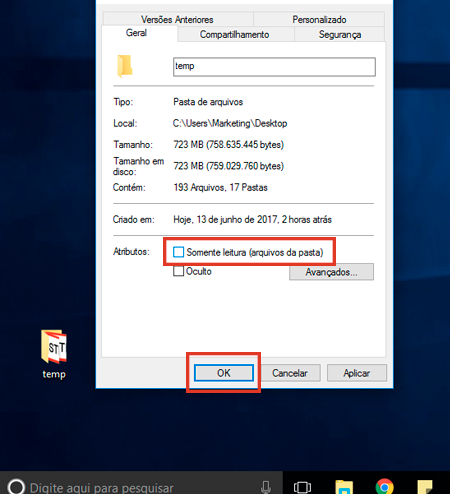Launch Google Chrome from the taskbar
Viewport: 450px width, 494px height.
pos(384,487)
